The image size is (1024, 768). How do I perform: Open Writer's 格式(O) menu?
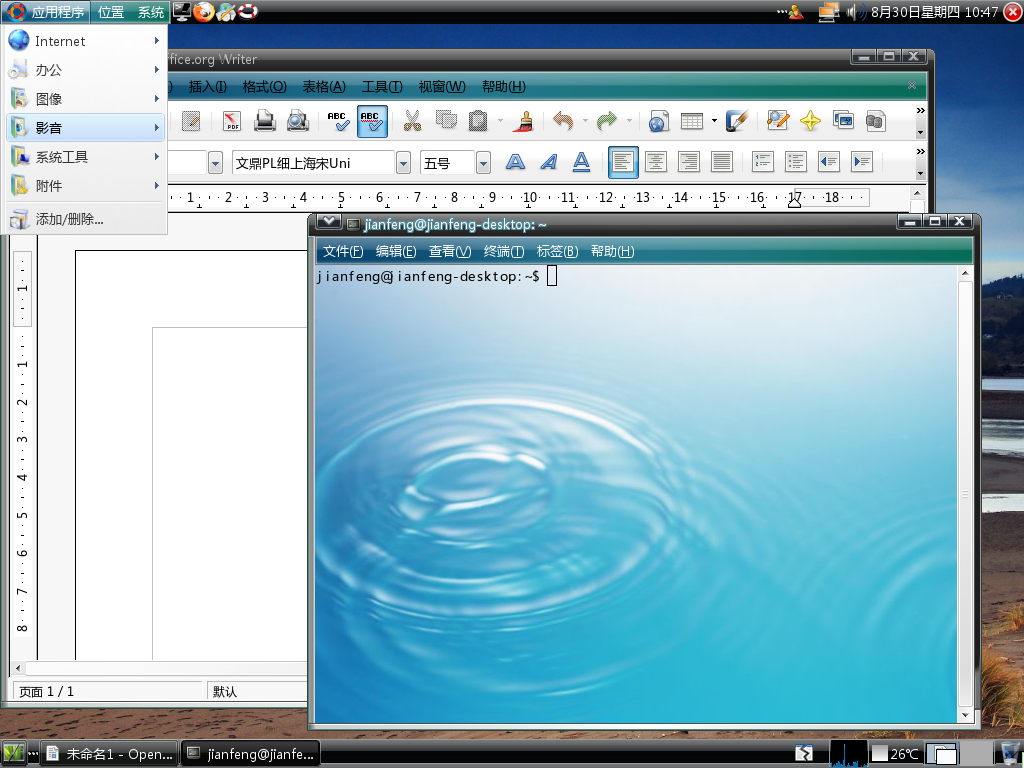(x=264, y=86)
